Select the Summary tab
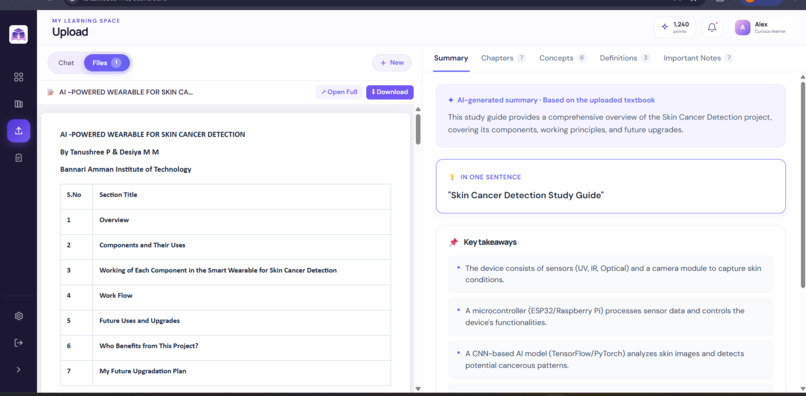Viewport: 806px width, 396px height. (x=451, y=58)
